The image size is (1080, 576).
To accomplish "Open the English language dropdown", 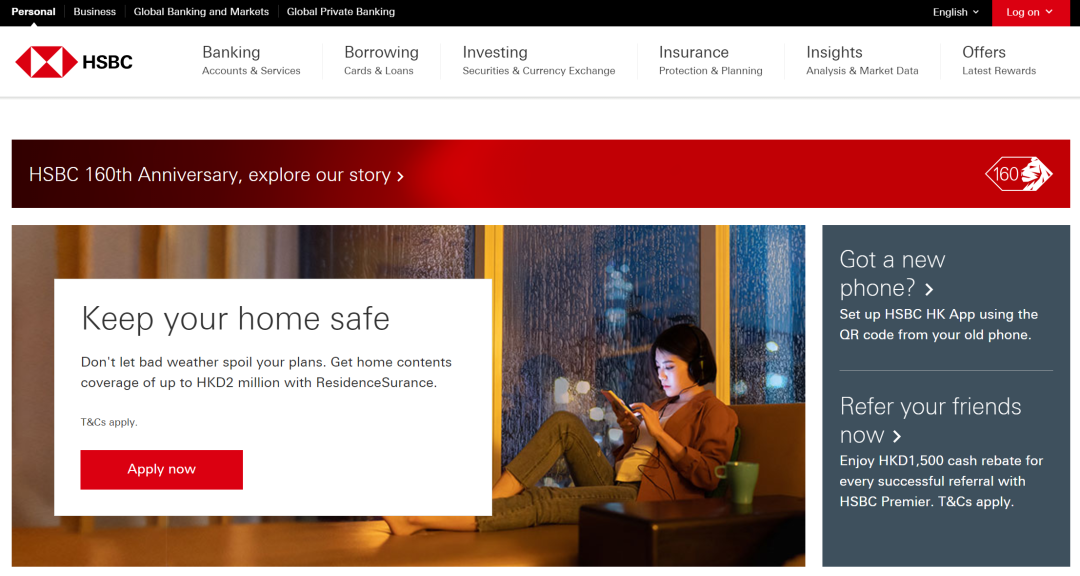I will click(955, 12).
